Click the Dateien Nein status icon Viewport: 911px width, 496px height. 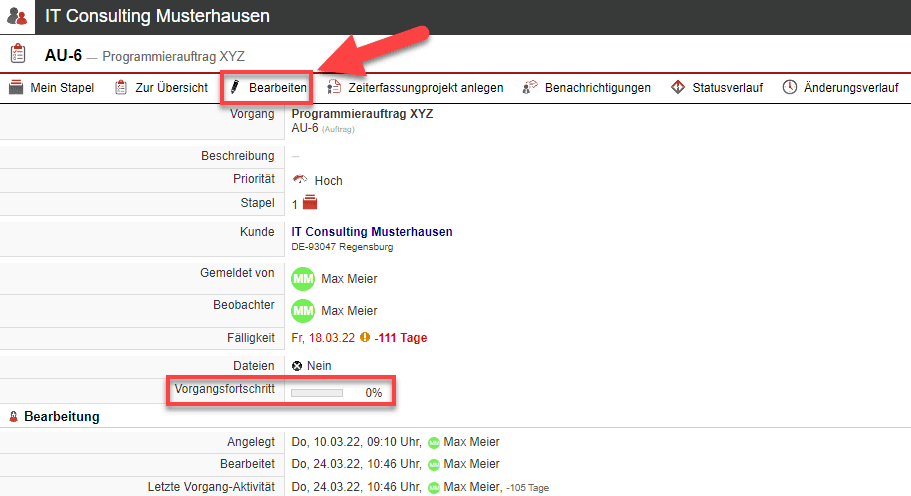pyautogui.click(x=297, y=366)
